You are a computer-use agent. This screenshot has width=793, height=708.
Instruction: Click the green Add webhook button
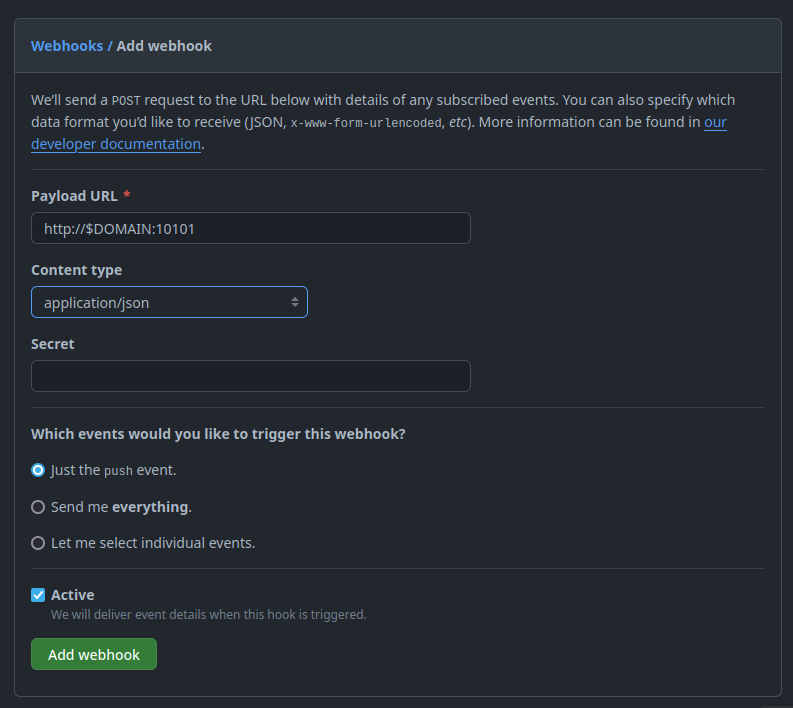coord(94,654)
